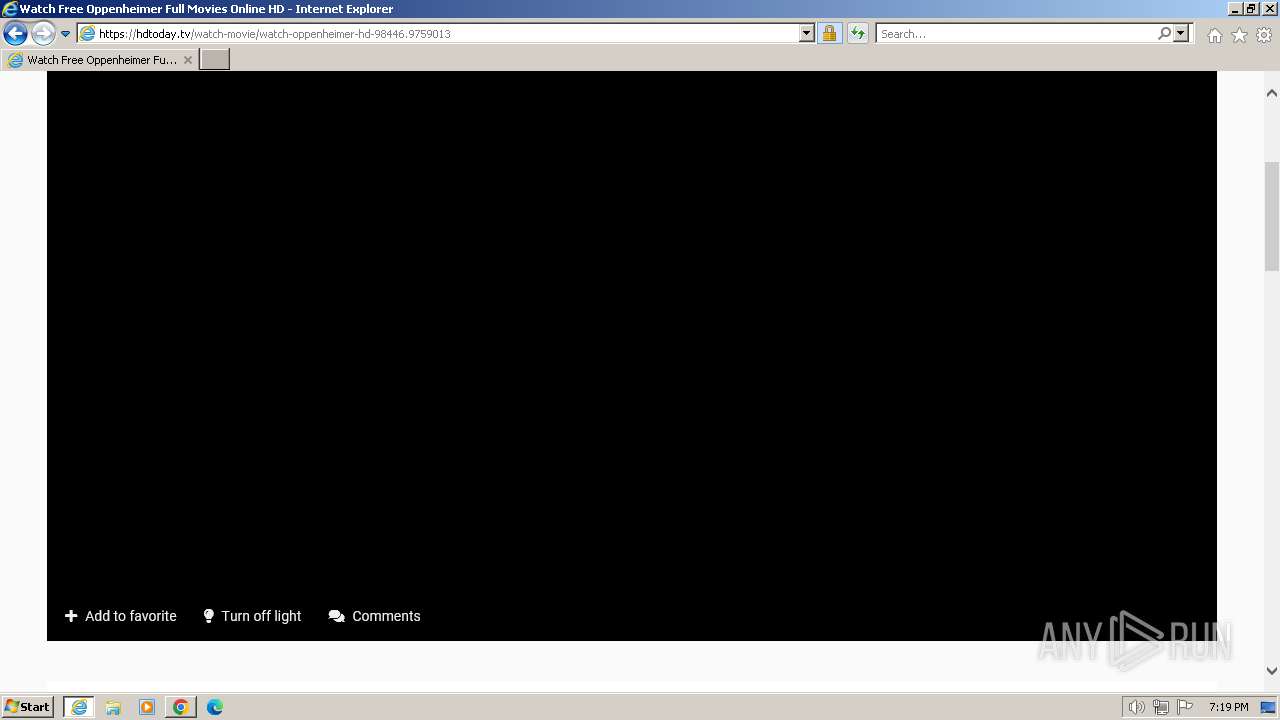The image size is (1280, 720).
Task: Click the speech bubbles Comments icon
Action: pyautogui.click(x=337, y=616)
